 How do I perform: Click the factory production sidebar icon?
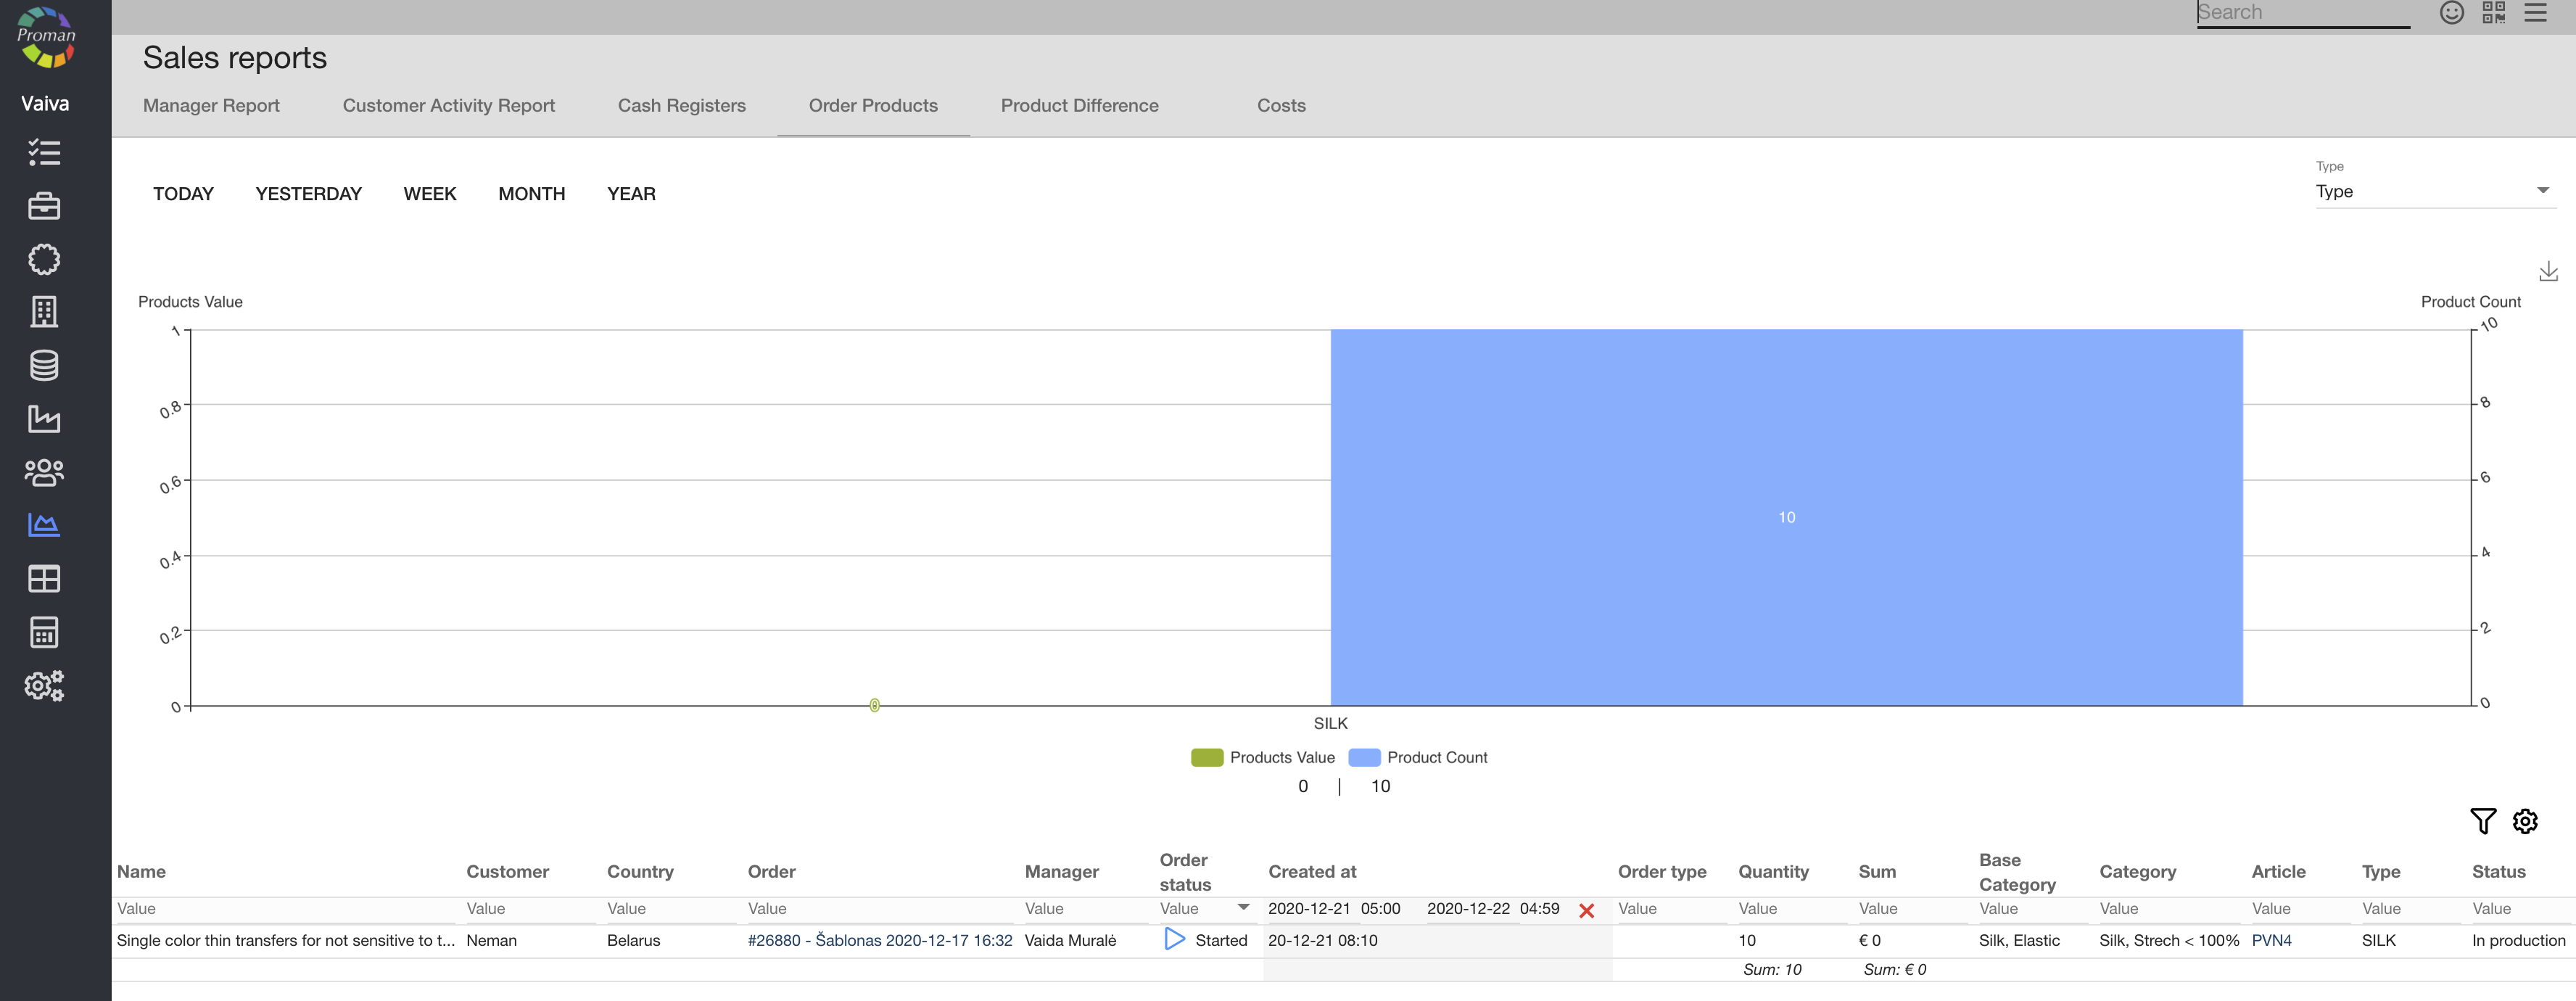tap(44, 419)
